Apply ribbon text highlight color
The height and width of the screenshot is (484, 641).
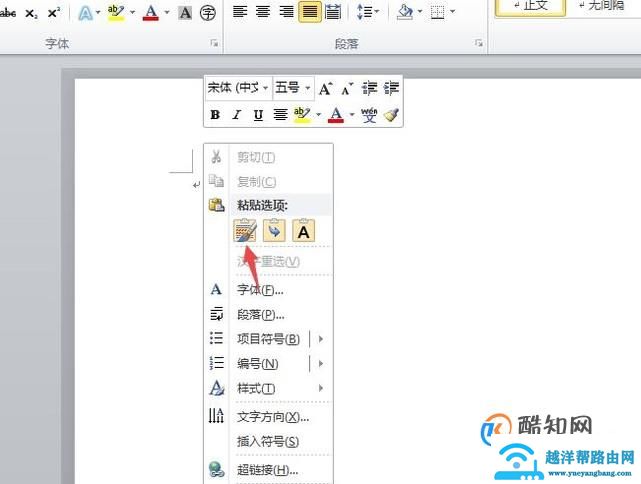tap(116, 13)
